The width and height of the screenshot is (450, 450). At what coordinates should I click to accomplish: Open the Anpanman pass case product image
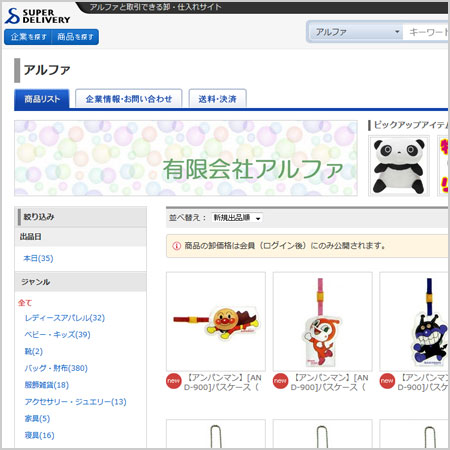pos(216,321)
